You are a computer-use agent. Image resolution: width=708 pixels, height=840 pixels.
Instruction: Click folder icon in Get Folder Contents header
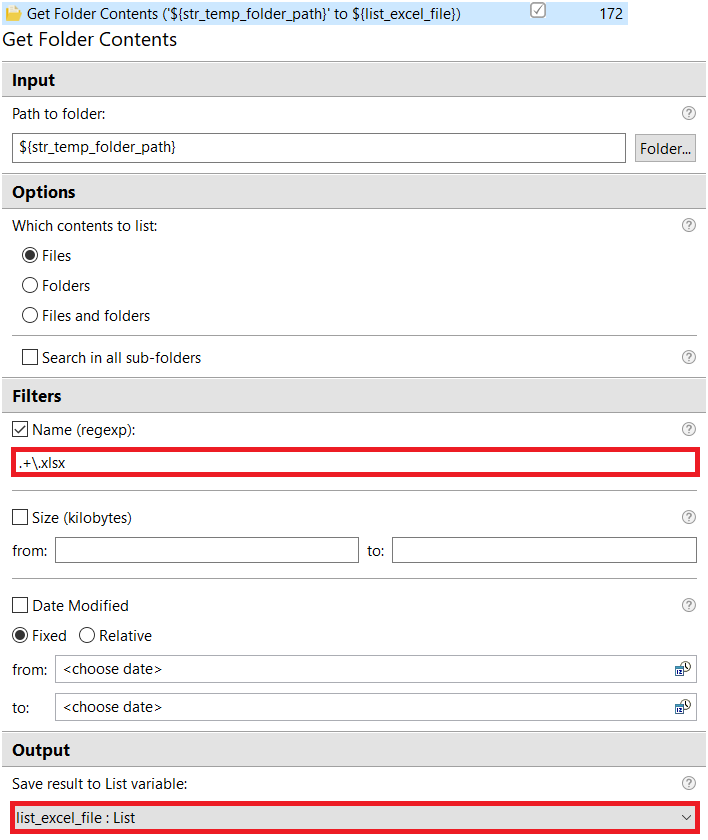pos(13,13)
